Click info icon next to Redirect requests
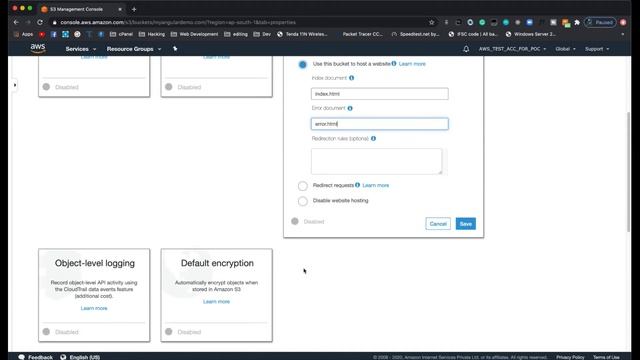The image size is (640, 360). tap(358, 185)
